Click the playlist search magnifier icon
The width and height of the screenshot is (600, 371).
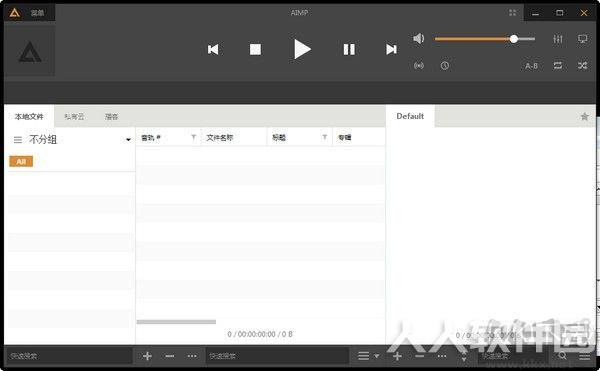click(562, 356)
